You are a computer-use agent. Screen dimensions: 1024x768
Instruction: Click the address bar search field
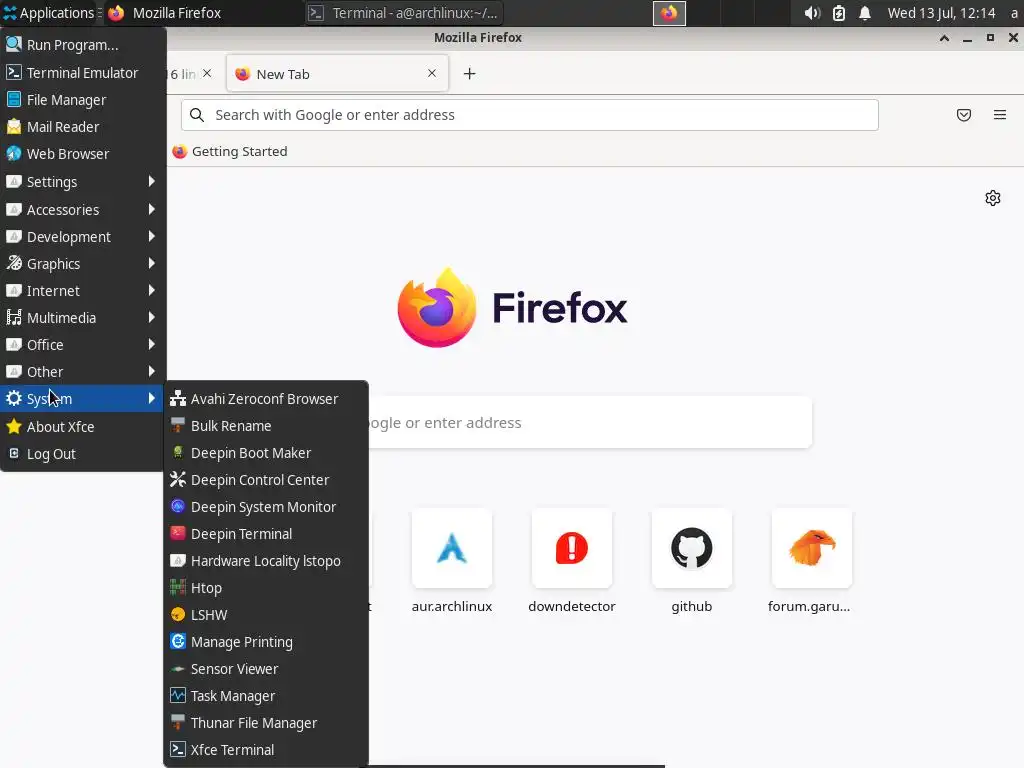point(530,115)
